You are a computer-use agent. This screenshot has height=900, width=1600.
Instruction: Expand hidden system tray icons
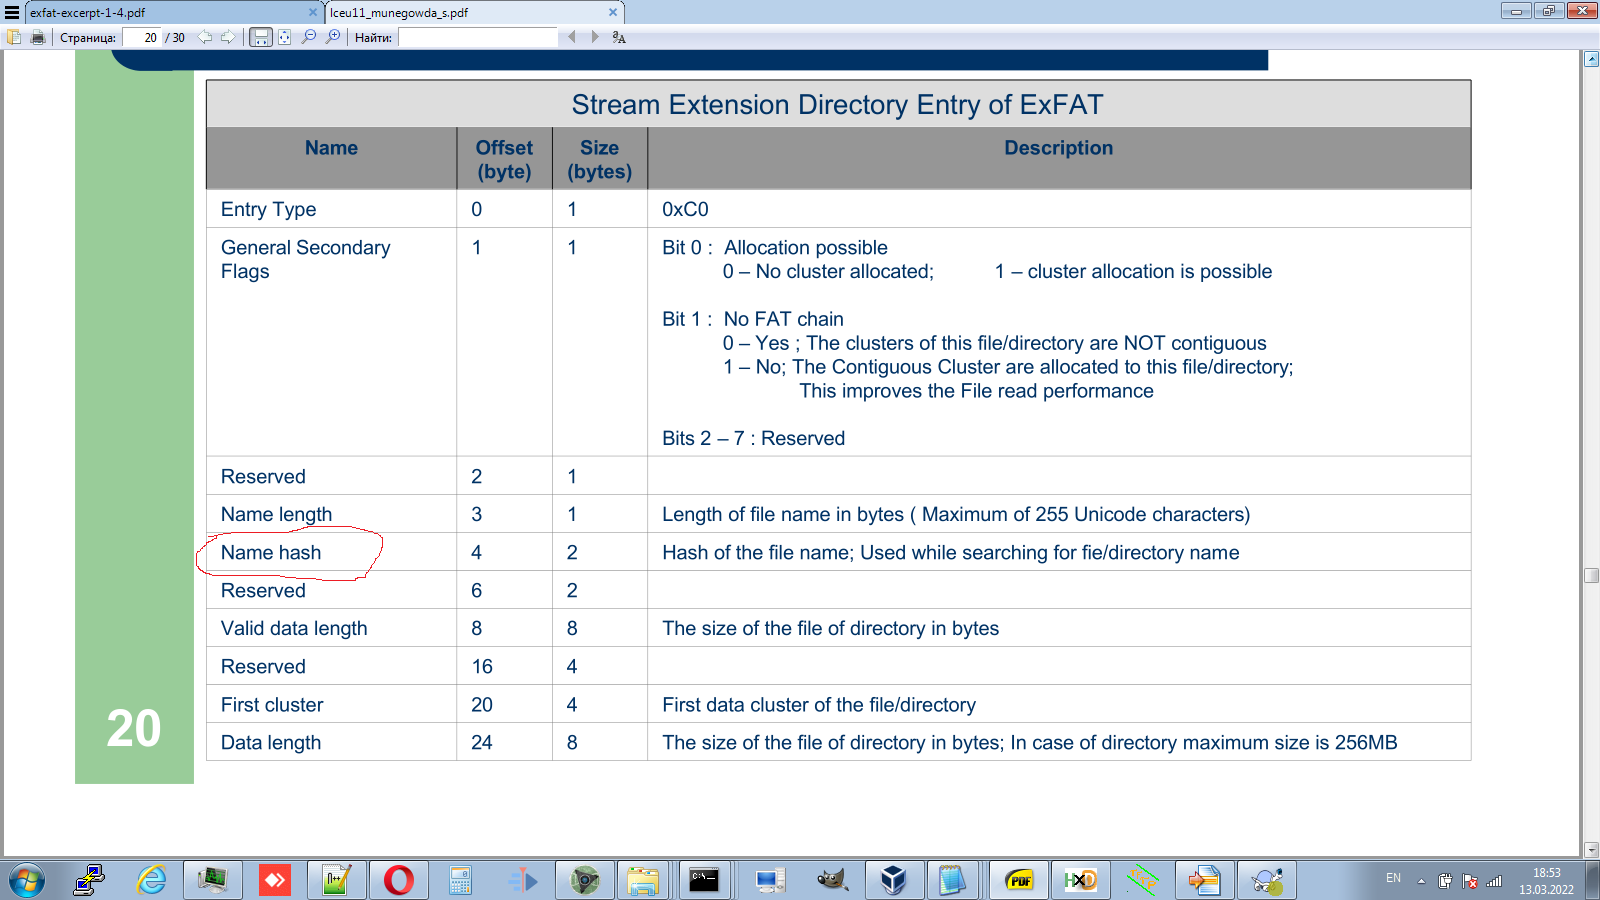pos(1421,883)
